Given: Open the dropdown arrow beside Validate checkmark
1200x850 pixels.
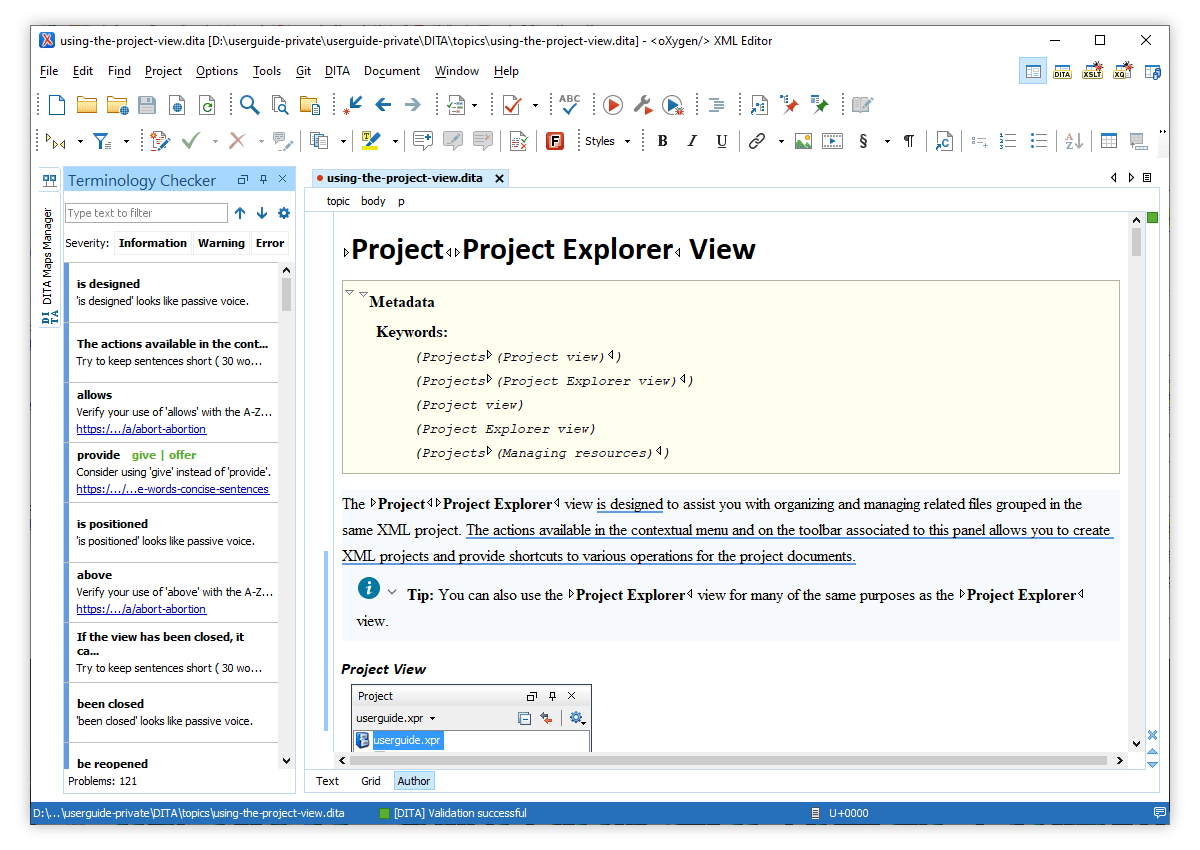Looking at the screenshot, I should coord(535,105).
